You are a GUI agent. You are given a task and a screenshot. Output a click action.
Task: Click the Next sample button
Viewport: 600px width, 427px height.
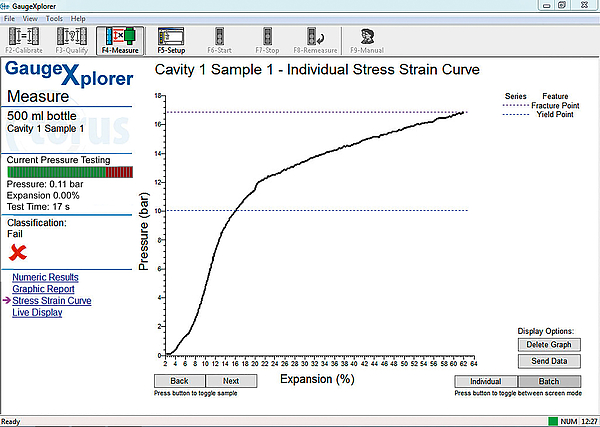click(230, 381)
